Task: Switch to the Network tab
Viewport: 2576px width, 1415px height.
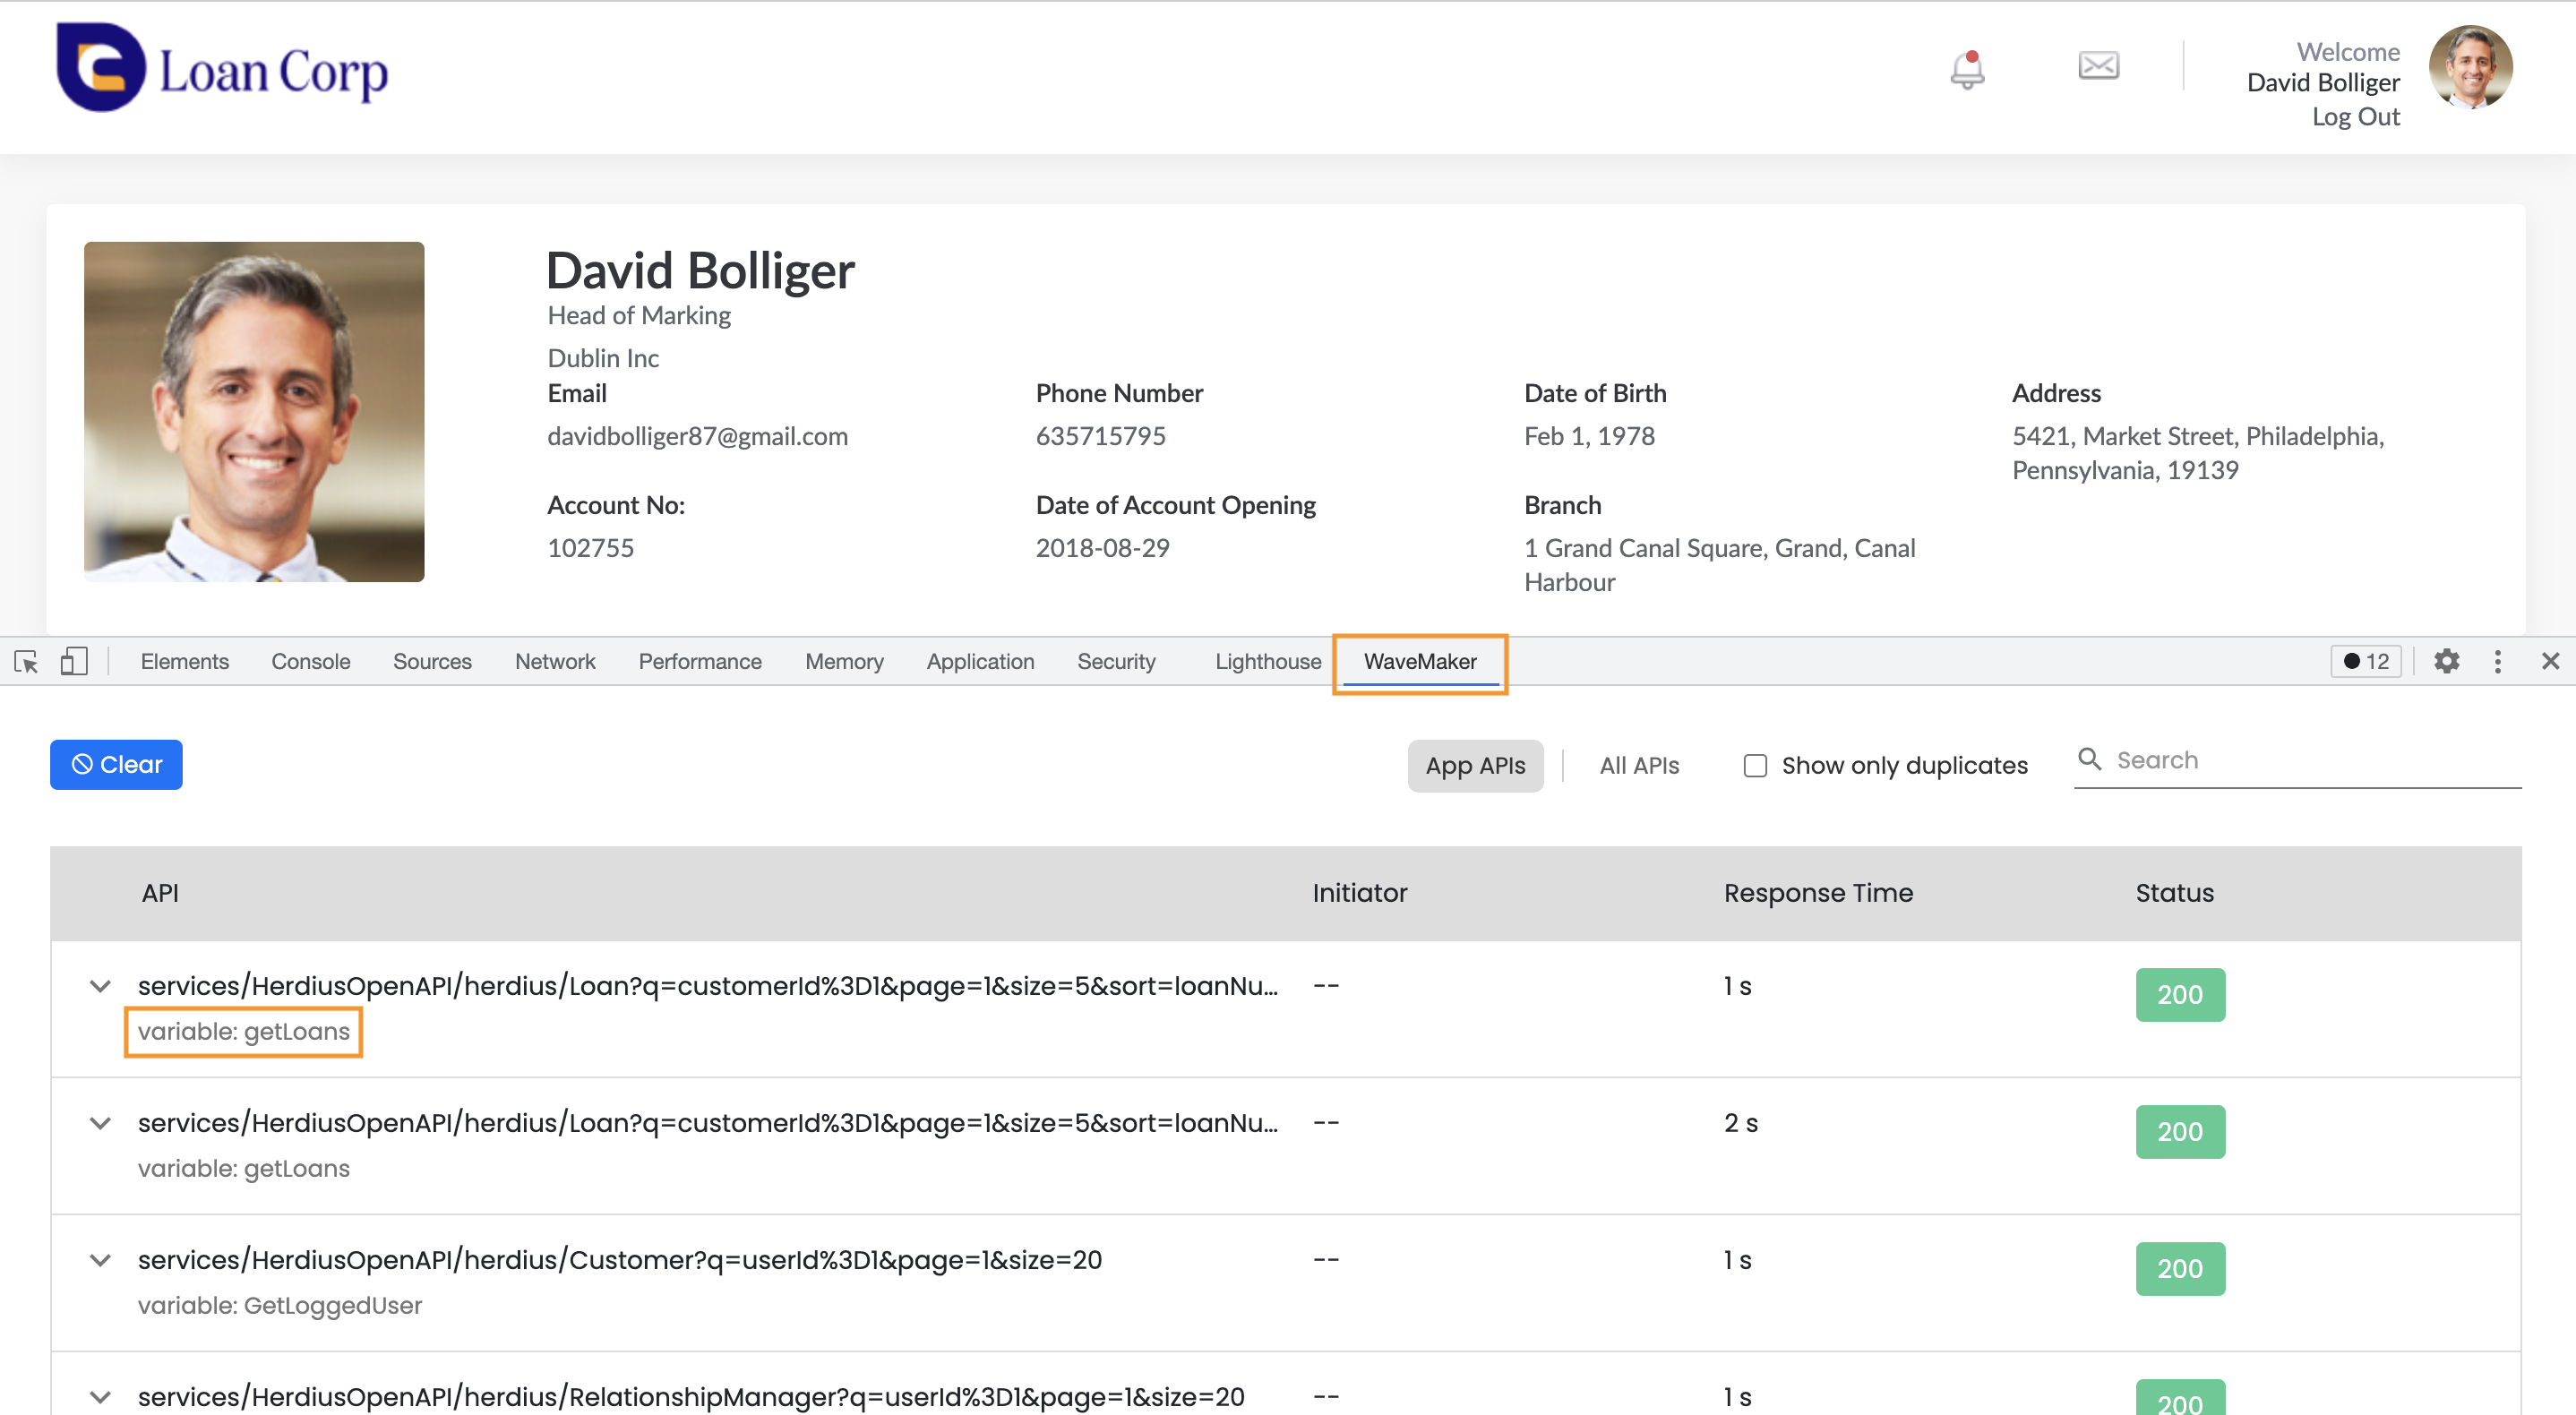Action: tap(554, 661)
